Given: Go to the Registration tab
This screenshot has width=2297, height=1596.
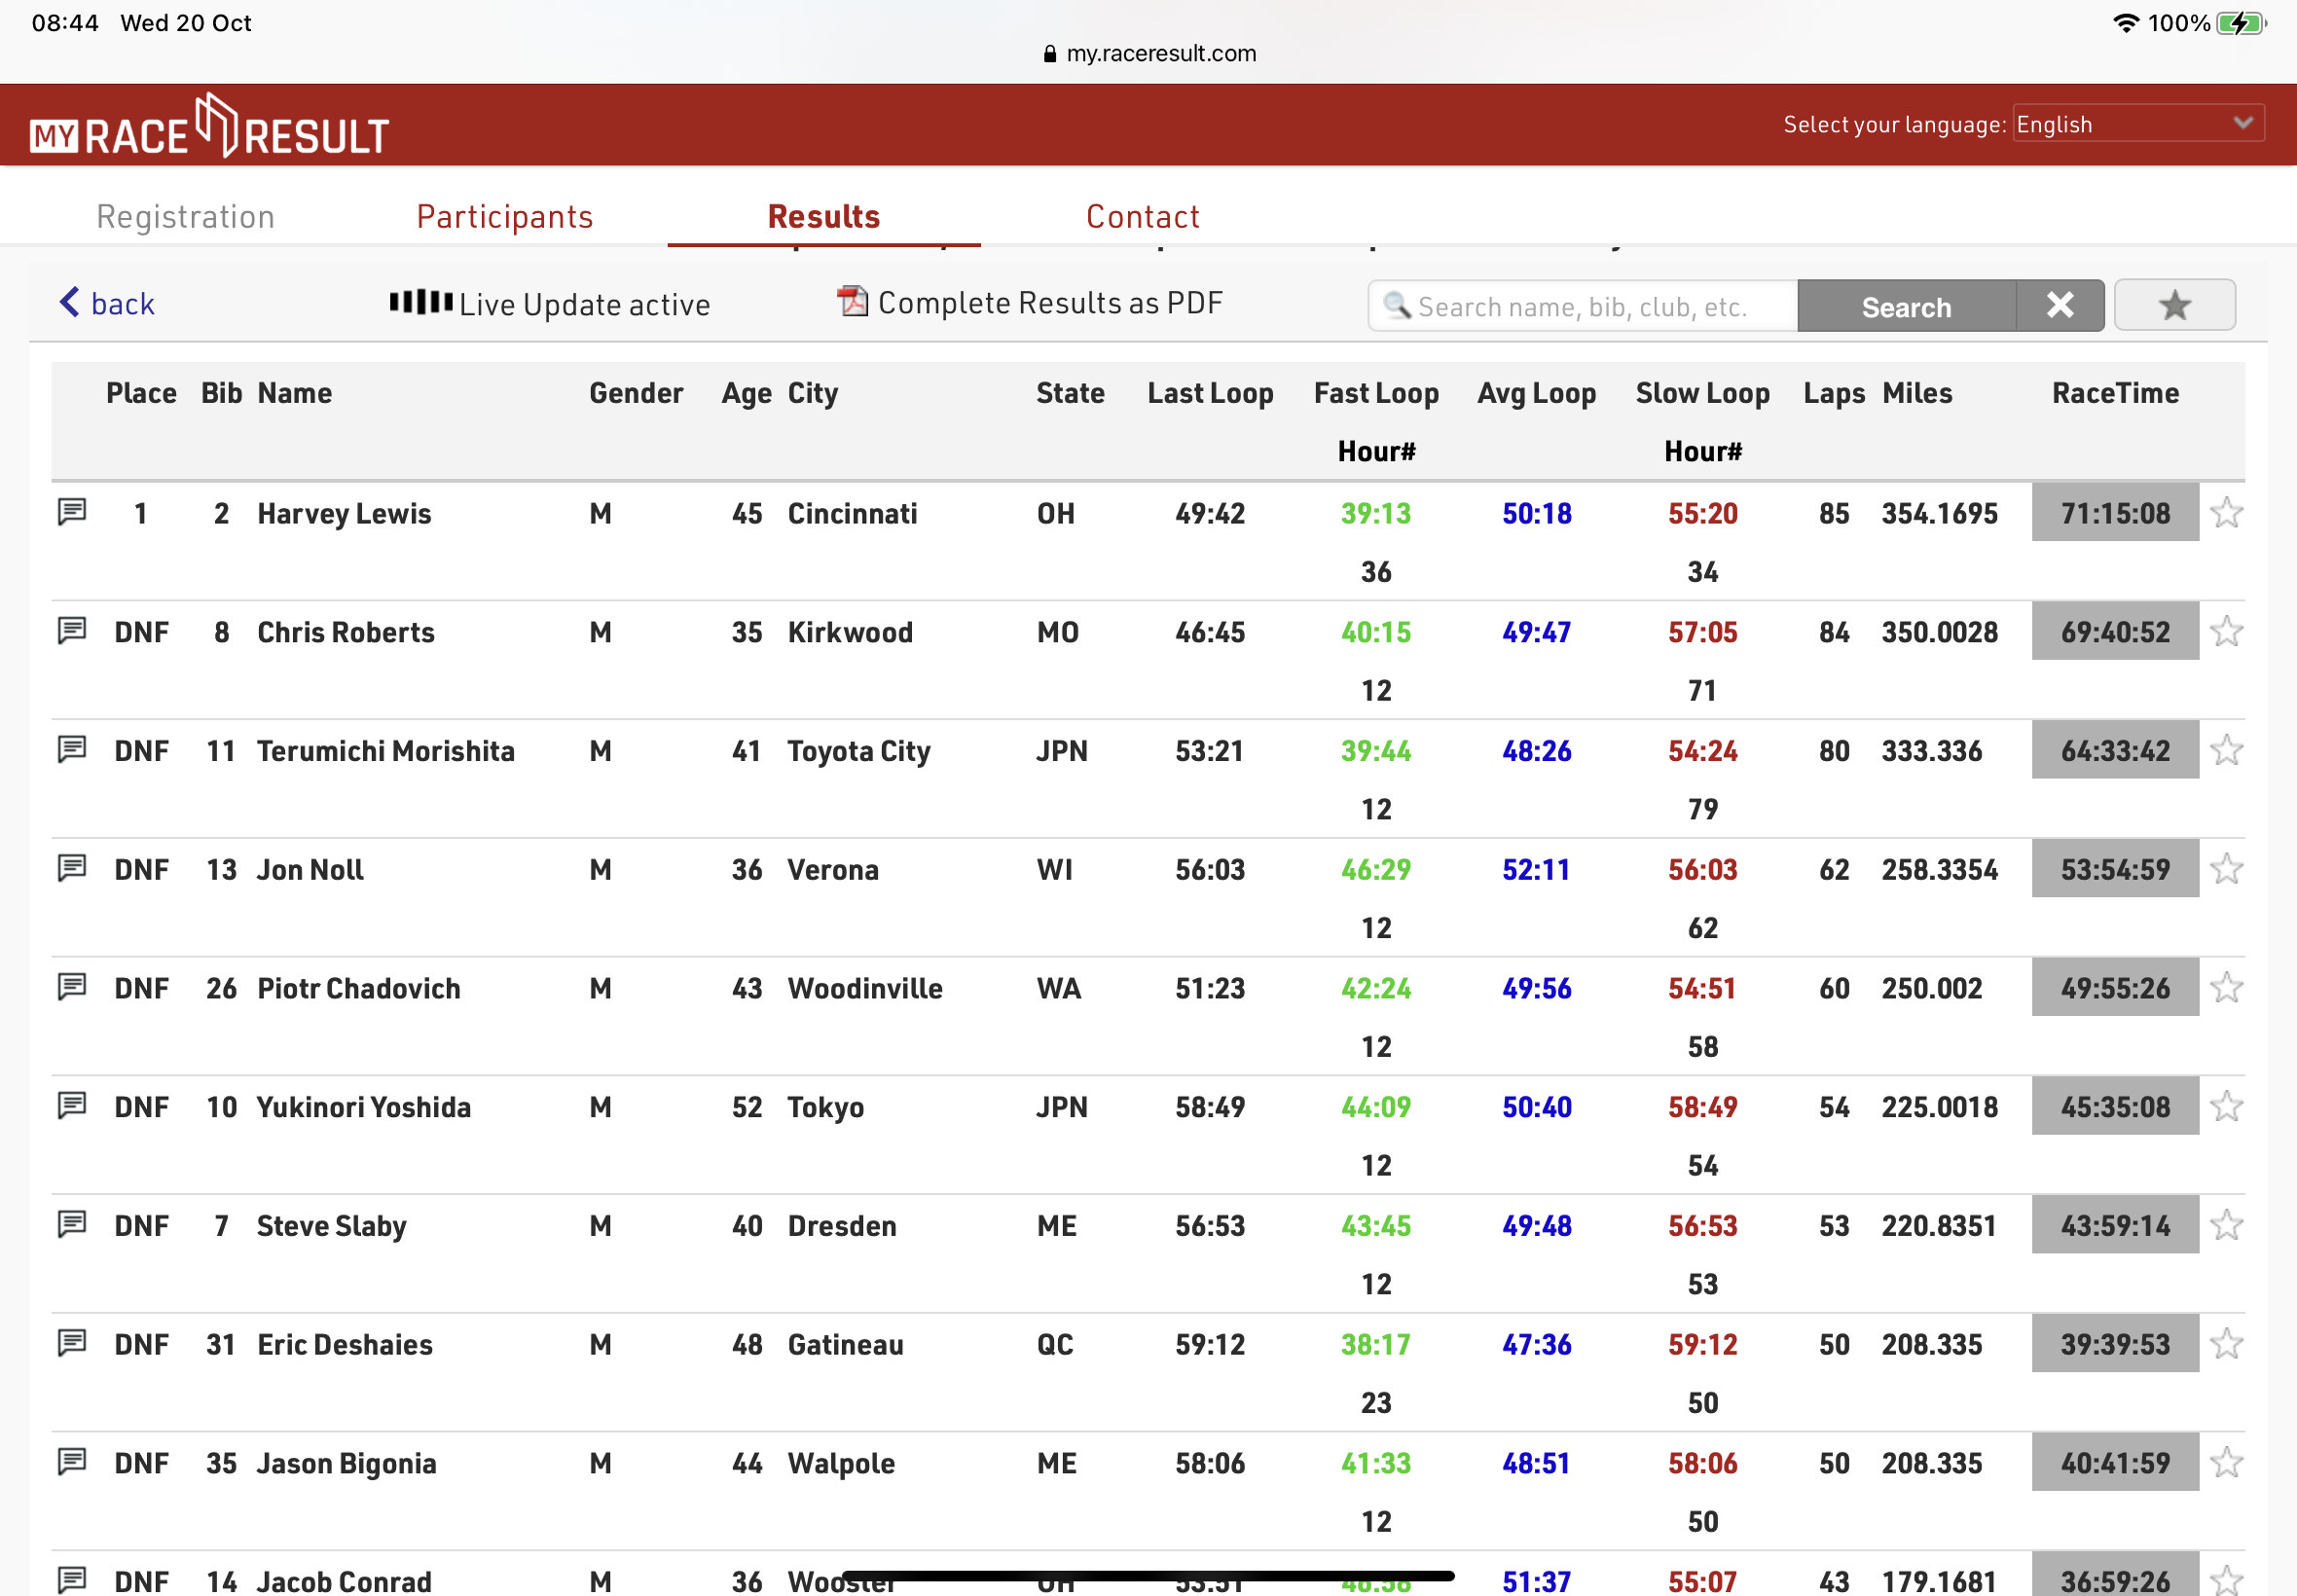Looking at the screenshot, I should 185,217.
